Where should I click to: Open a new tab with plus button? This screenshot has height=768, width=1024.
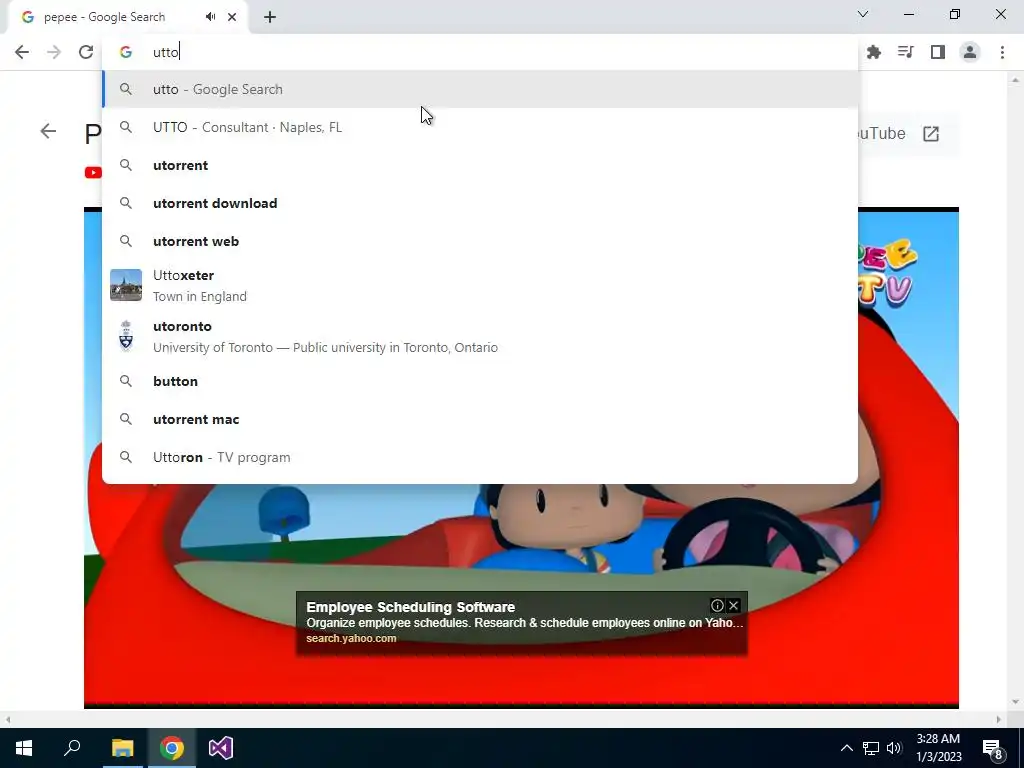270,17
